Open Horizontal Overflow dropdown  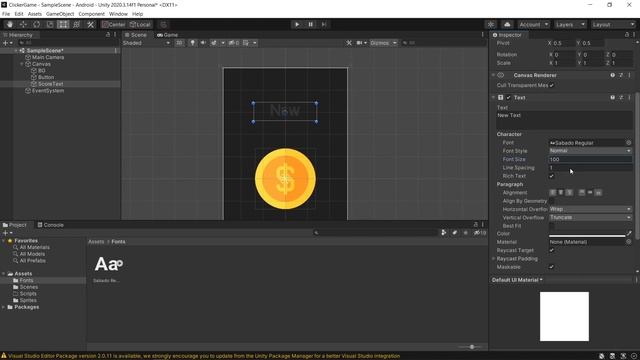[x=590, y=209]
